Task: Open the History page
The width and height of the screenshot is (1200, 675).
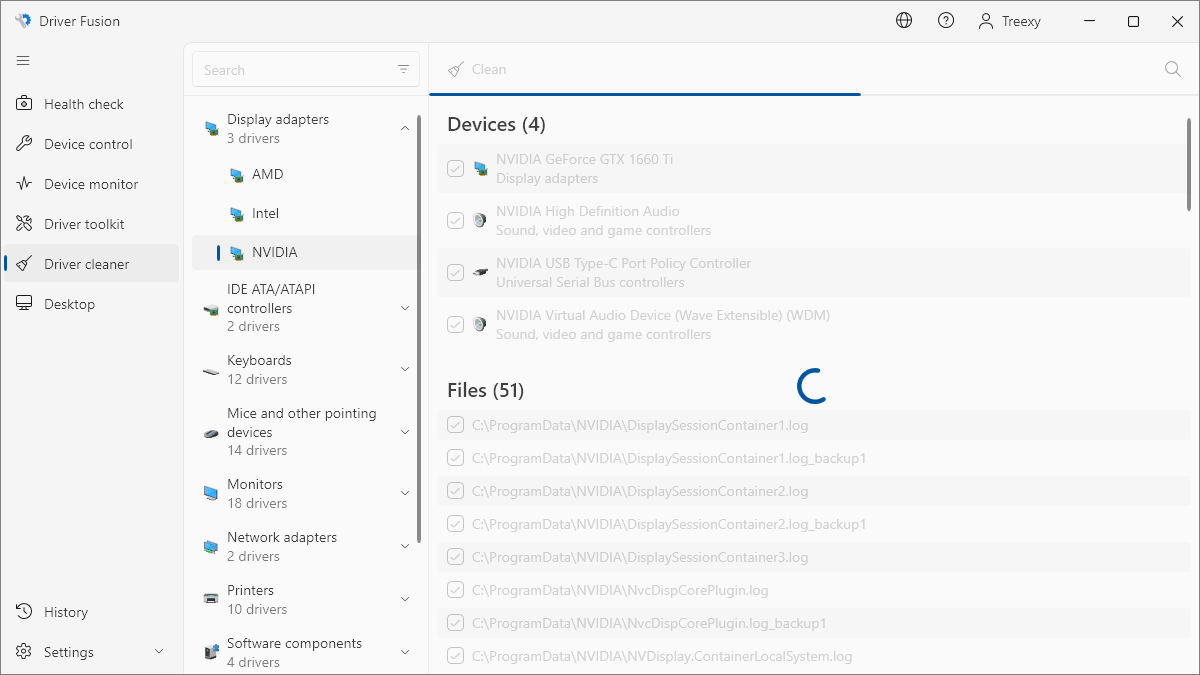Action: (x=65, y=612)
